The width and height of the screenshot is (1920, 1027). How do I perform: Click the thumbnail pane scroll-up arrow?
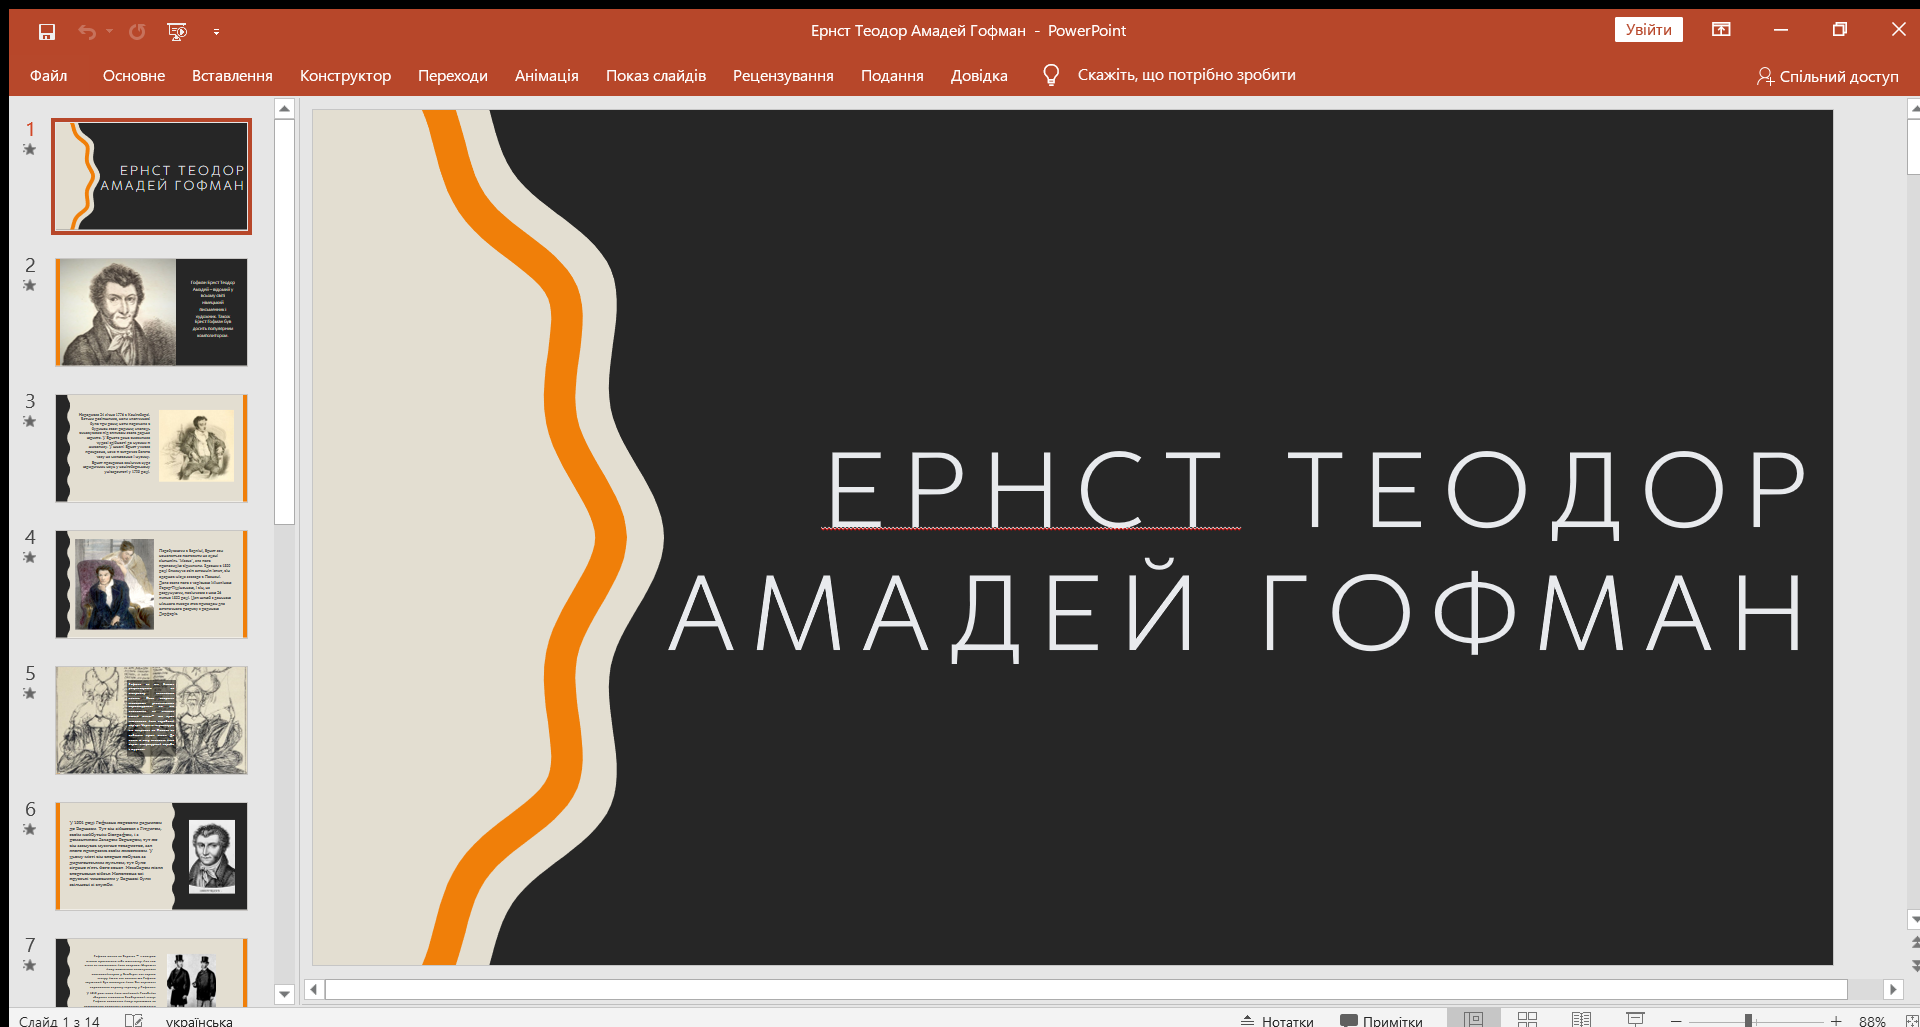(x=284, y=108)
